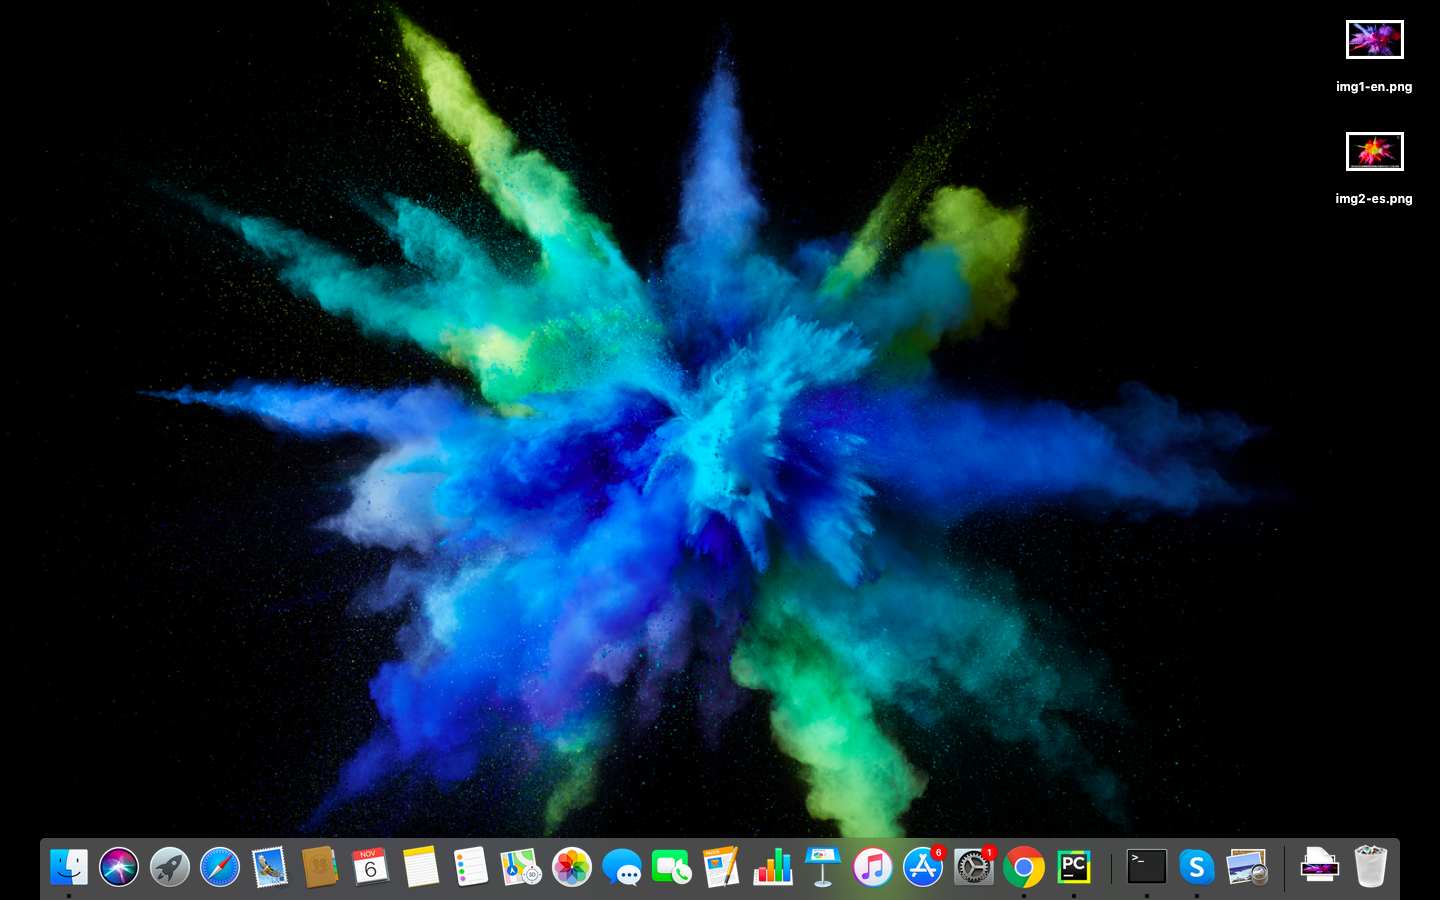Select img1-en.png file on desktop
The height and width of the screenshot is (900, 1440).
point(1374,40)
